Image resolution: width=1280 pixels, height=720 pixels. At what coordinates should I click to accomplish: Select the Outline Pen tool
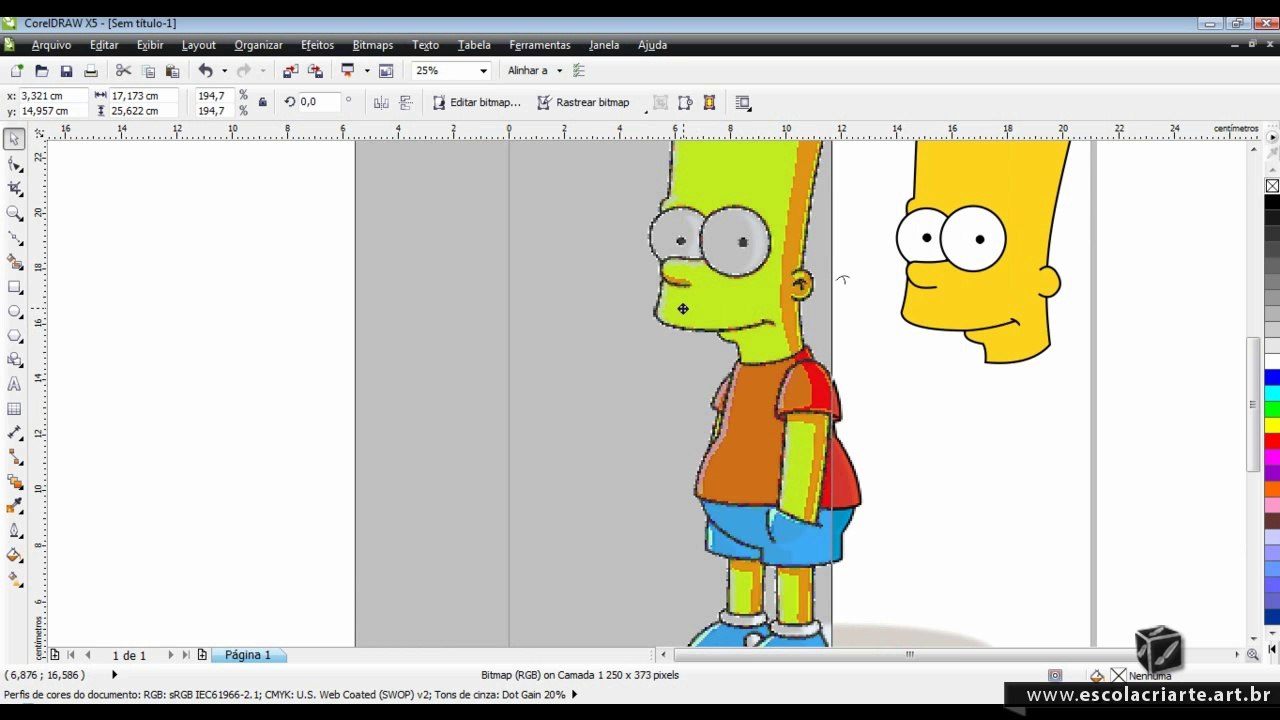click(x=15, y=531)
